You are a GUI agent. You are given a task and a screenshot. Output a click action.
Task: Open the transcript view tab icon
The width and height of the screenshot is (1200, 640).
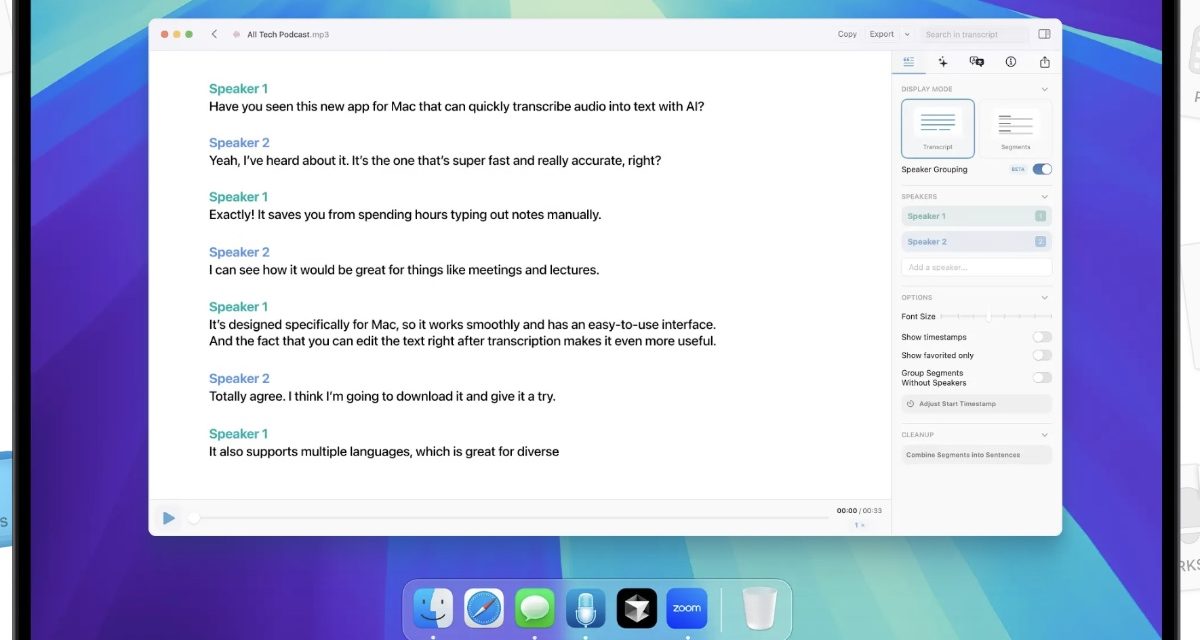coord(909,62)
